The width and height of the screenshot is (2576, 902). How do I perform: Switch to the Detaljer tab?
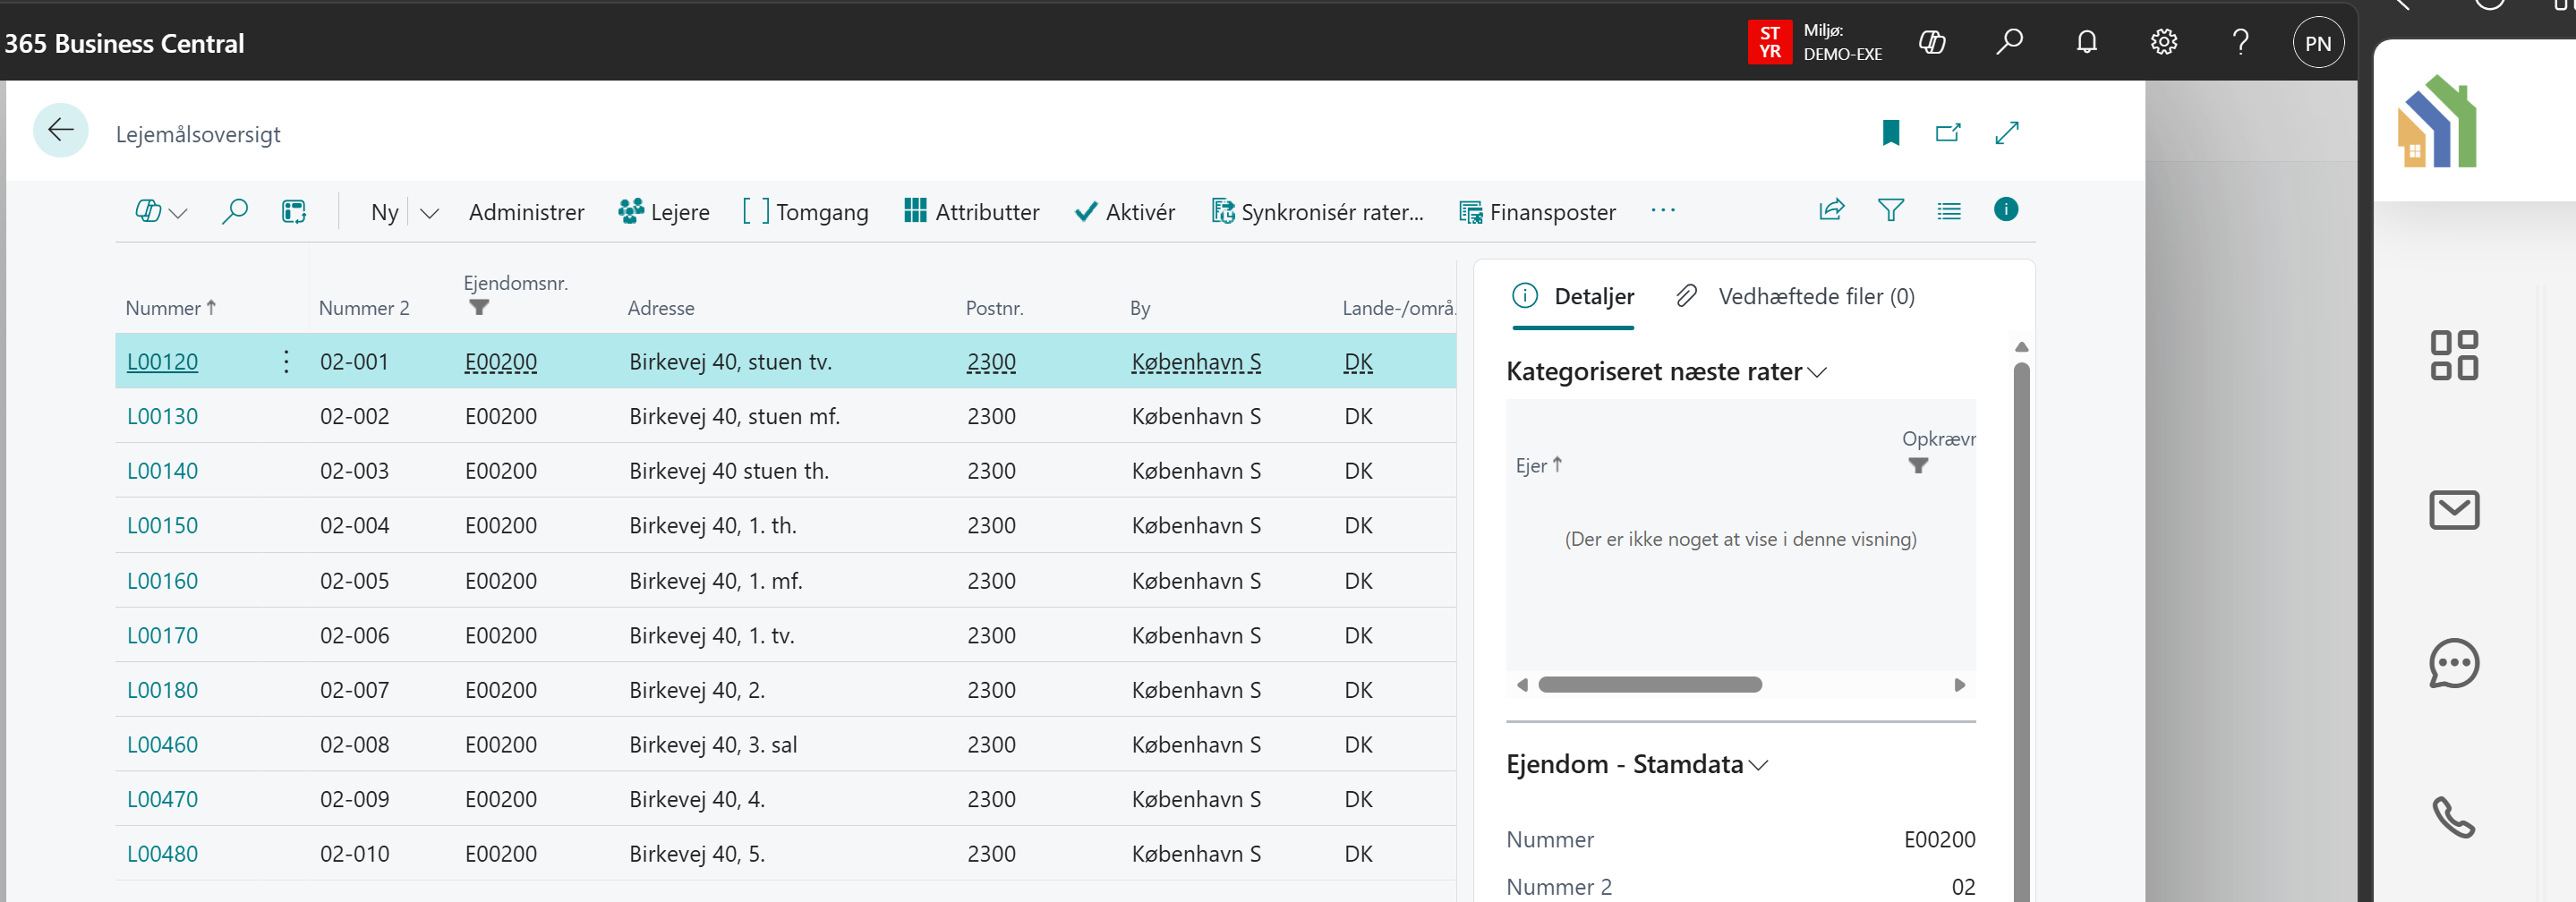tap(1573, 296)
